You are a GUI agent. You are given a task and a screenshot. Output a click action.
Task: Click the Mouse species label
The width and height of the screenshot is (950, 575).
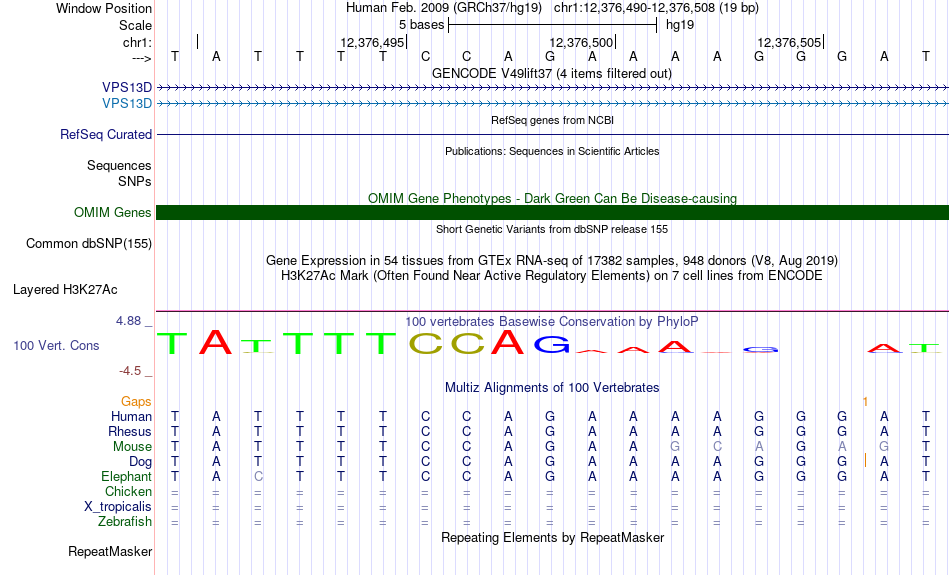pyautogui.click(x=132, y=447)
